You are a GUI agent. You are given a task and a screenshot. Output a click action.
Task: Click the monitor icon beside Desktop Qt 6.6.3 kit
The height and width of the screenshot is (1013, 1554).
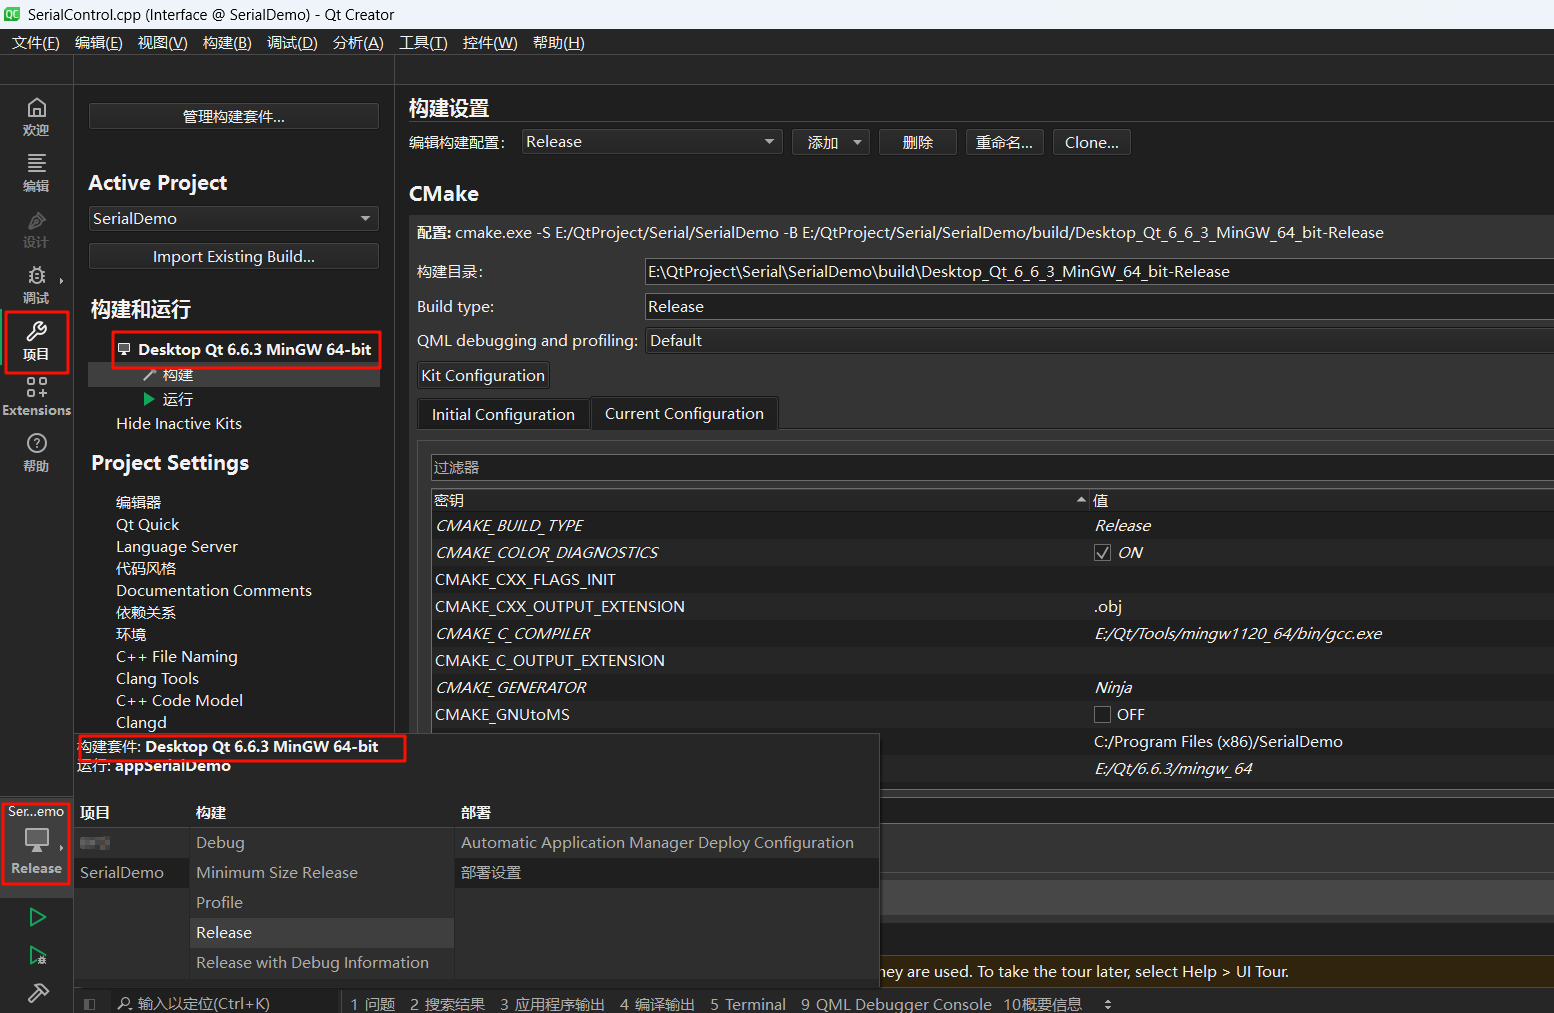[x=124, y=349]
